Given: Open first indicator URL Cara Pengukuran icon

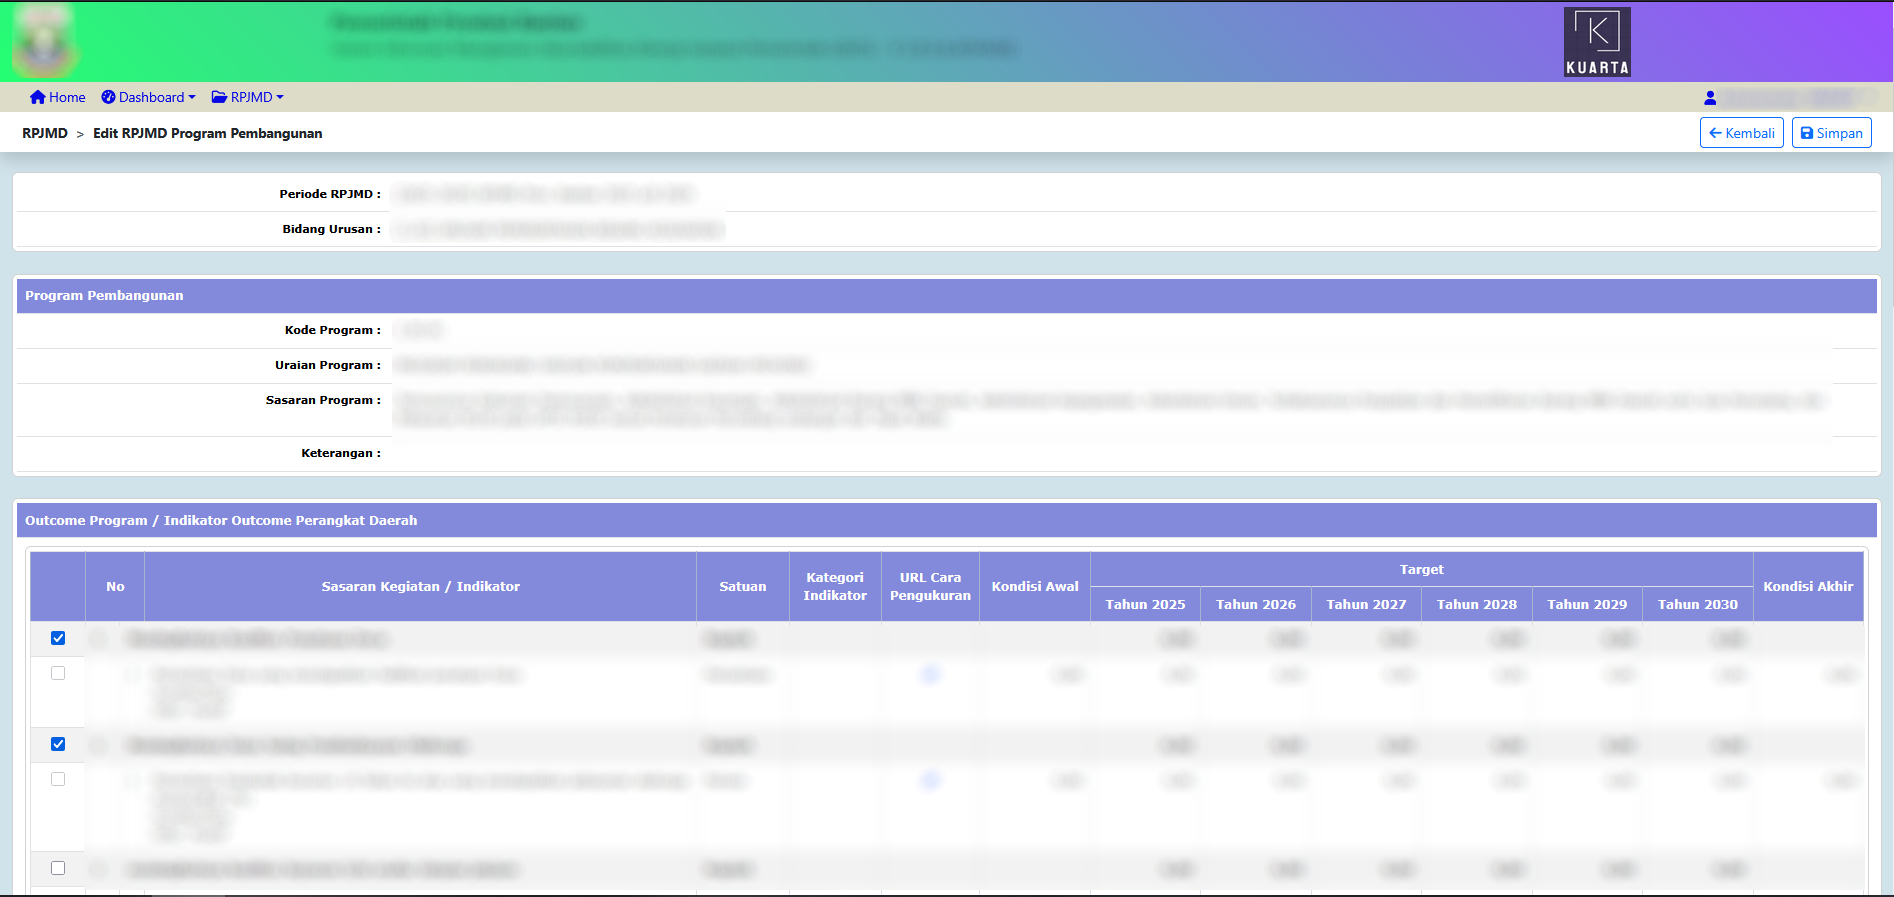Looking at the screenshot, I should pos(930,675).
